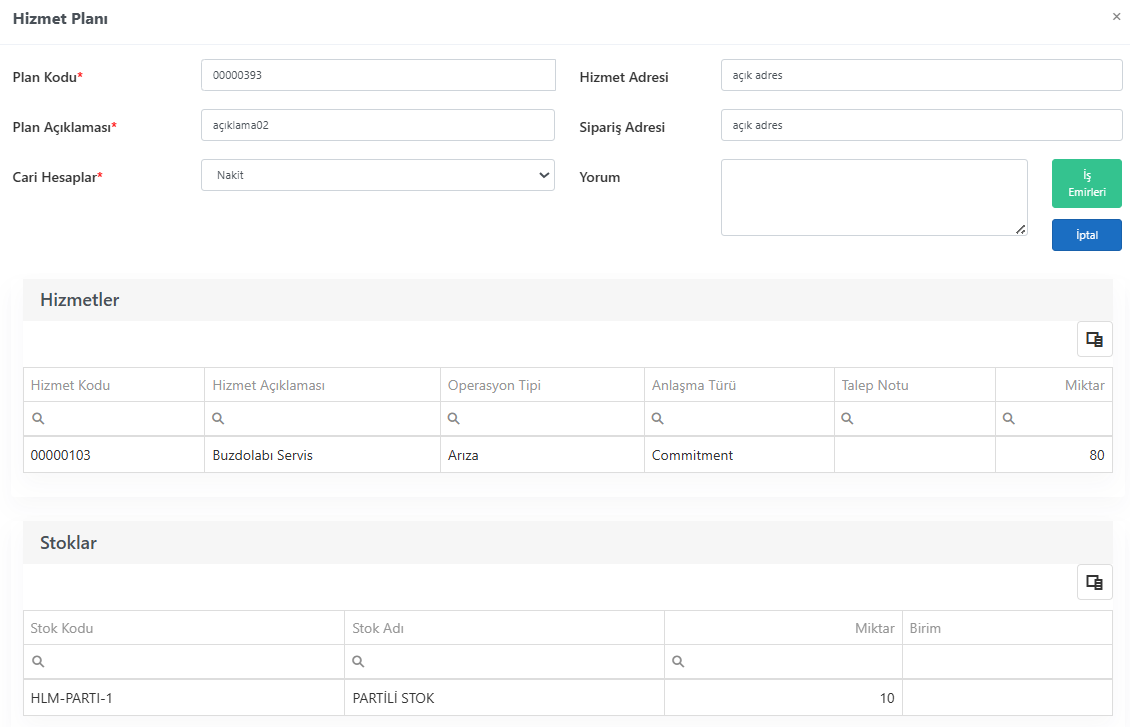Sort by Stok Adı column header
The height and width of the screenshot is (727, 1130).
pos(504,628)
